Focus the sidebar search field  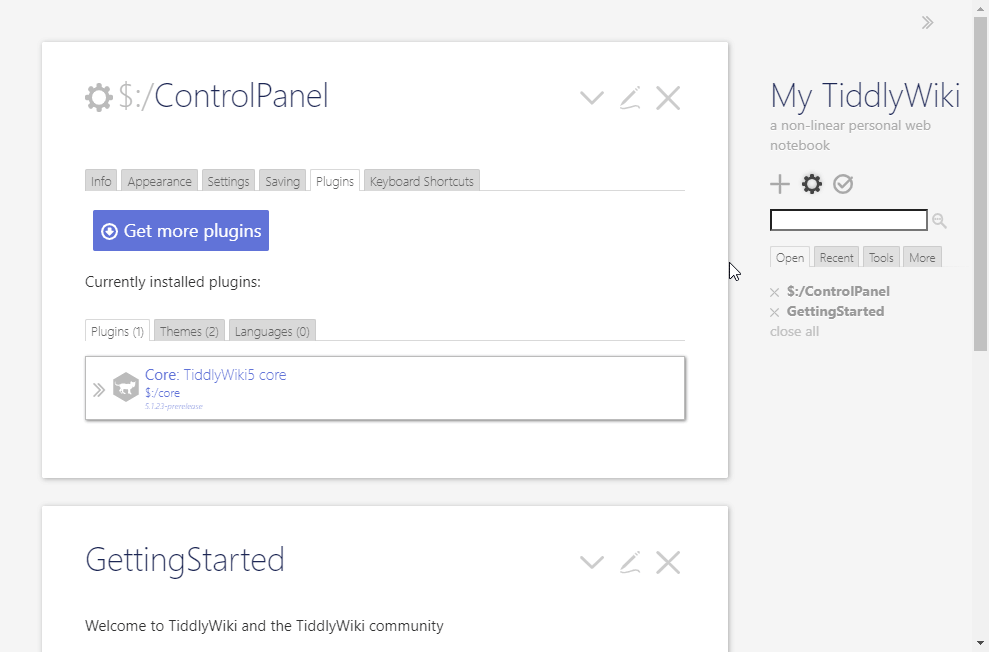tap(848, 220)
